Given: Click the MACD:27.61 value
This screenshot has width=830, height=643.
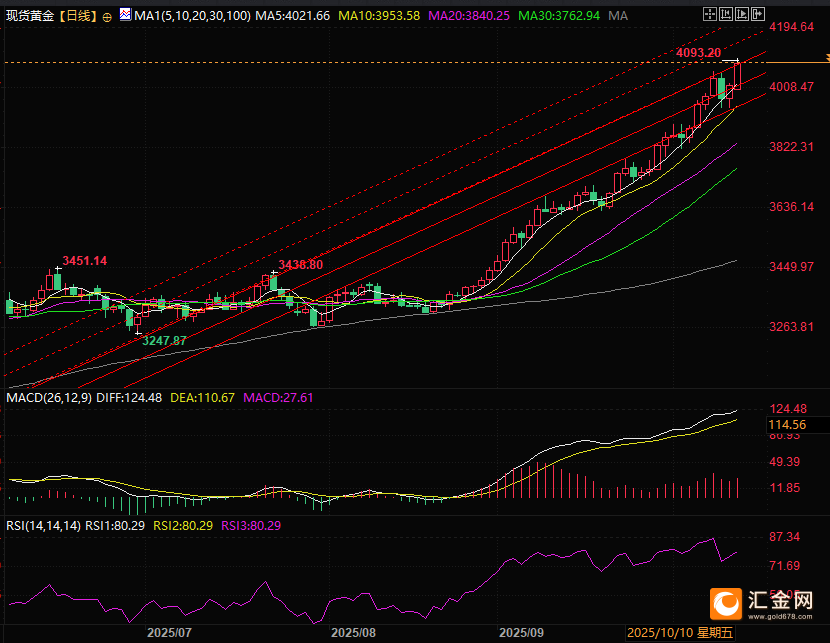Looking at the screenshot, I should 278,397.
